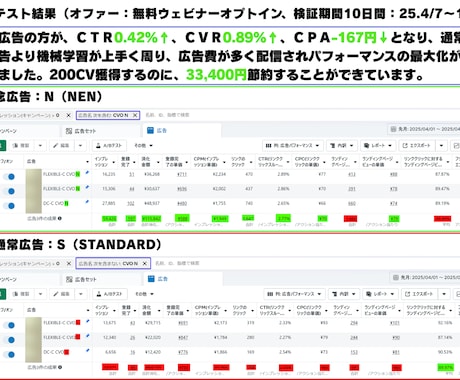Remove campaign filter chip in NEN panel
The height and width of the screenshot is (380, 460).
[x=68, y=115]
